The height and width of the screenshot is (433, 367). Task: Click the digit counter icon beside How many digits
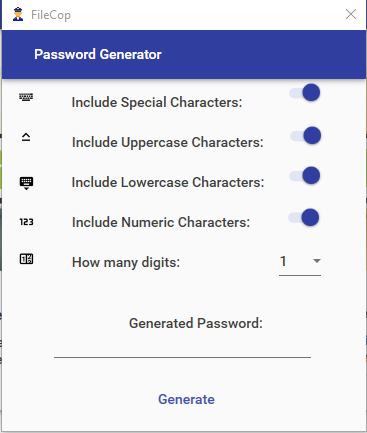26,259
